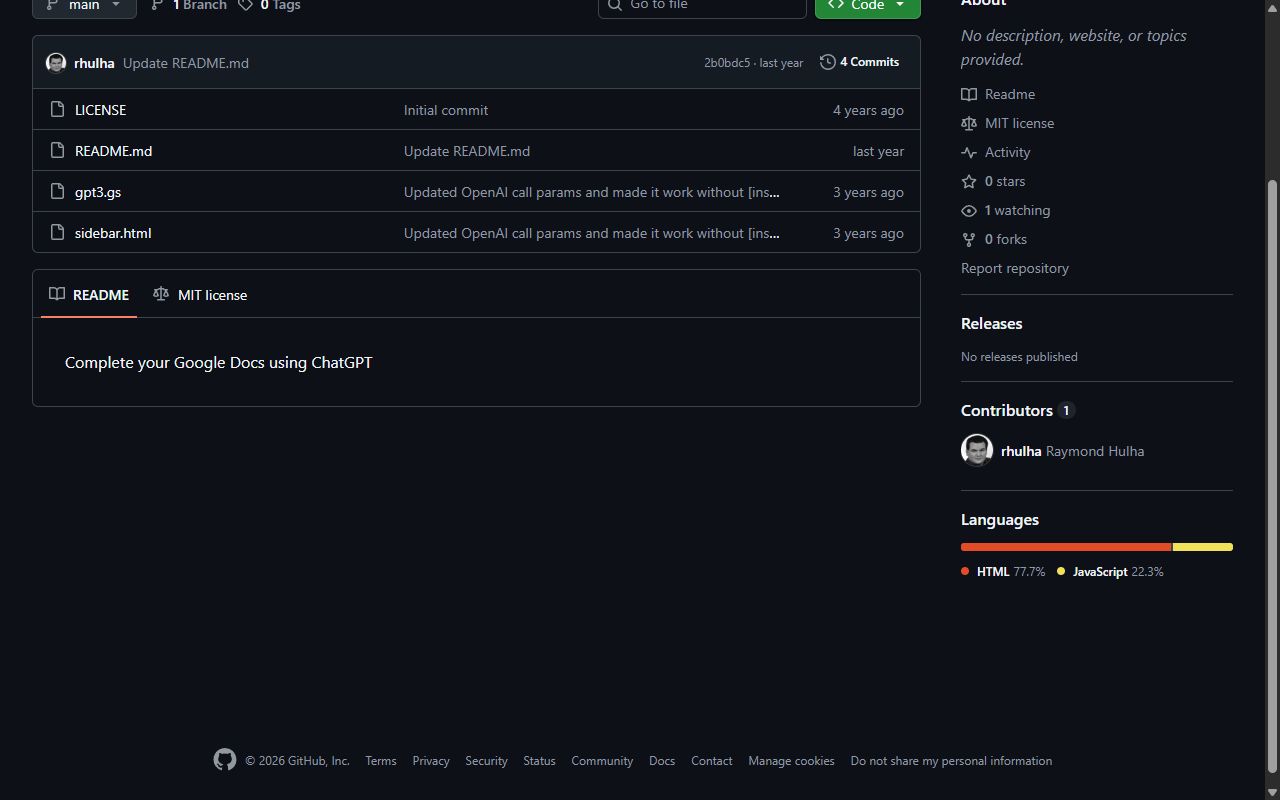1280x800 pixels.
Task: Click the book icon on README tab
Action: point(57,294)
